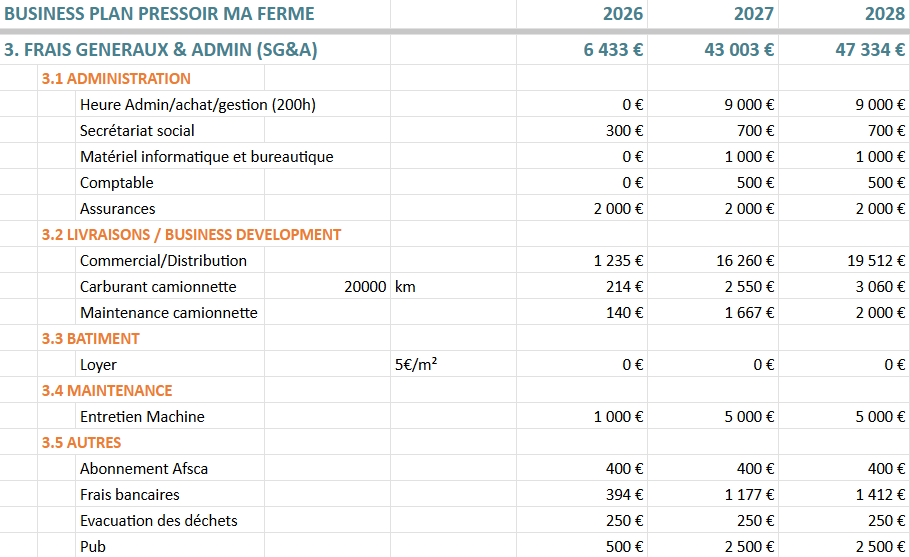Select Maintenance camionnette 2026 value
Image resolution: width=910 pixels, height=557 pixels.
625,313
